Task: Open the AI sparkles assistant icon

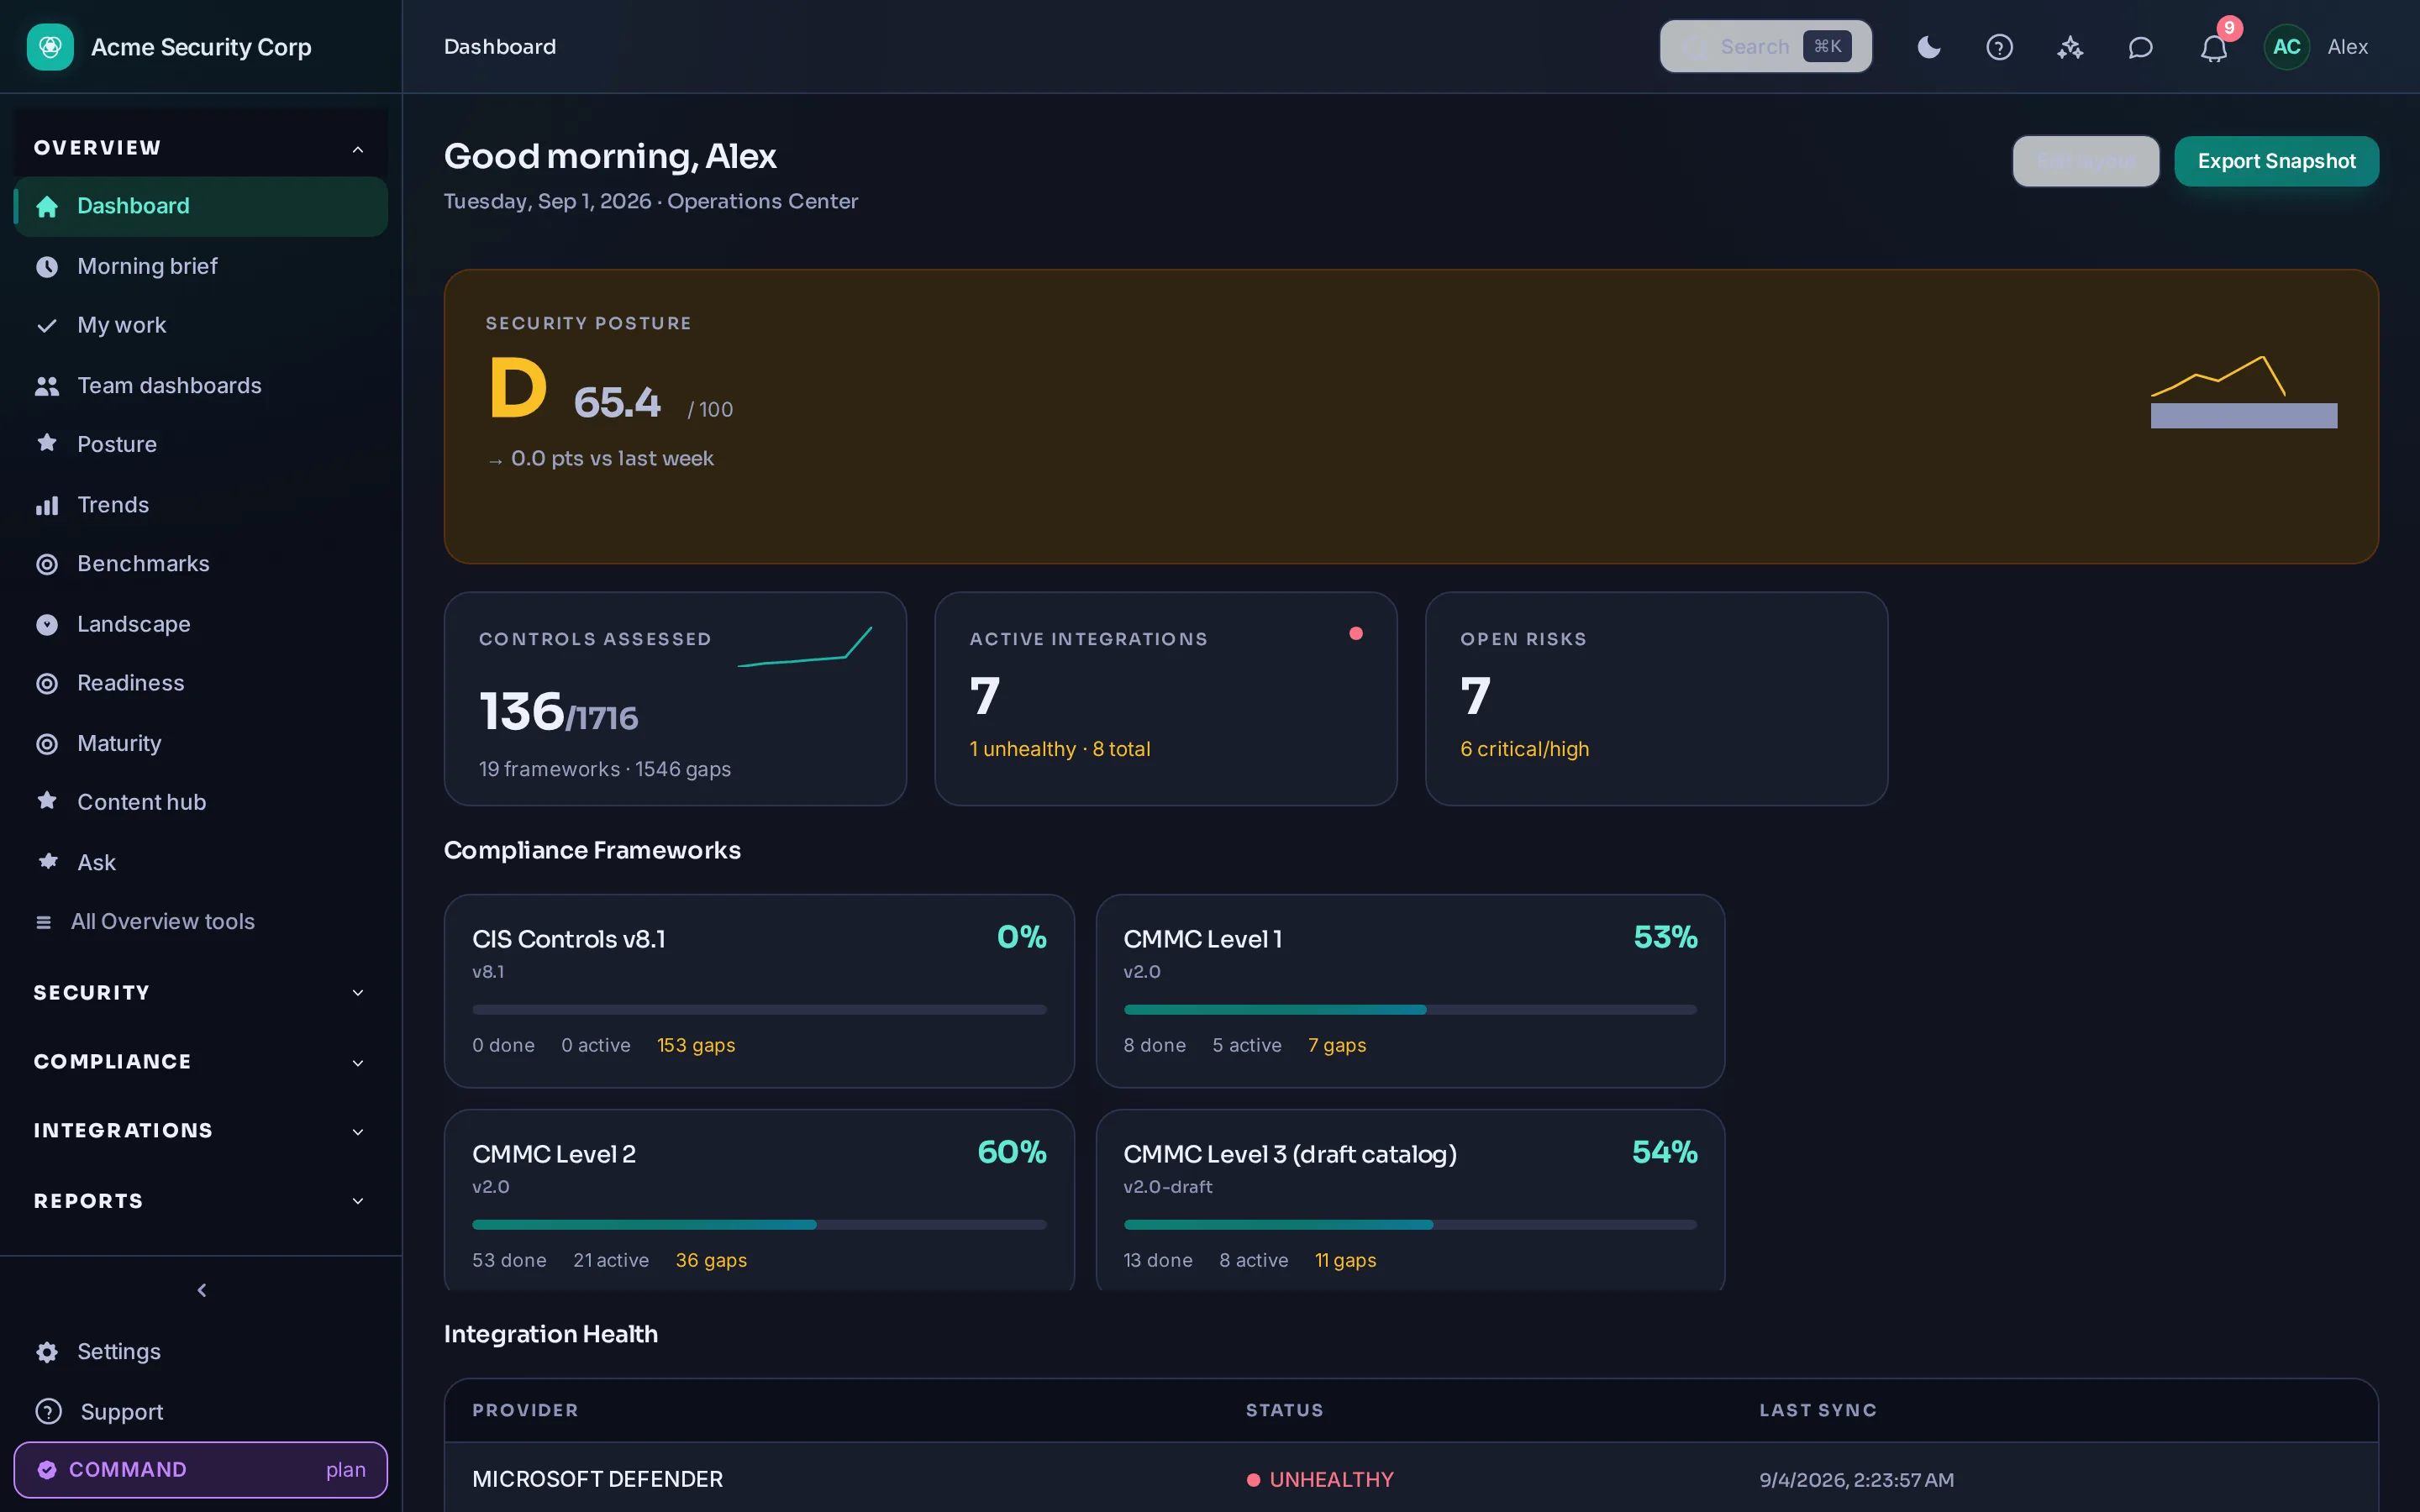Action: tap(2070, 47)
